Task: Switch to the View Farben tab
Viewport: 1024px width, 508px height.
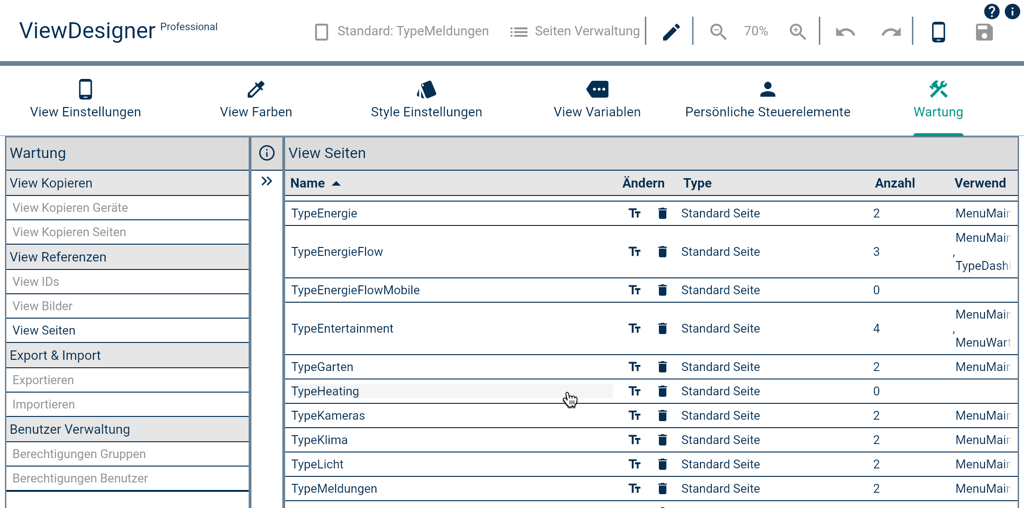Action: click(256, 99)
